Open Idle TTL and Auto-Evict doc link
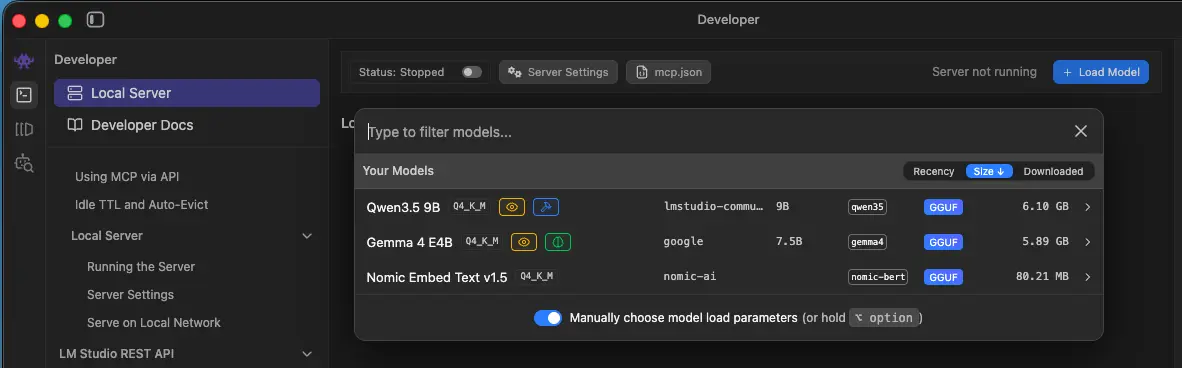This screenshot has width=1182, height=368. (x=142, y=204)
